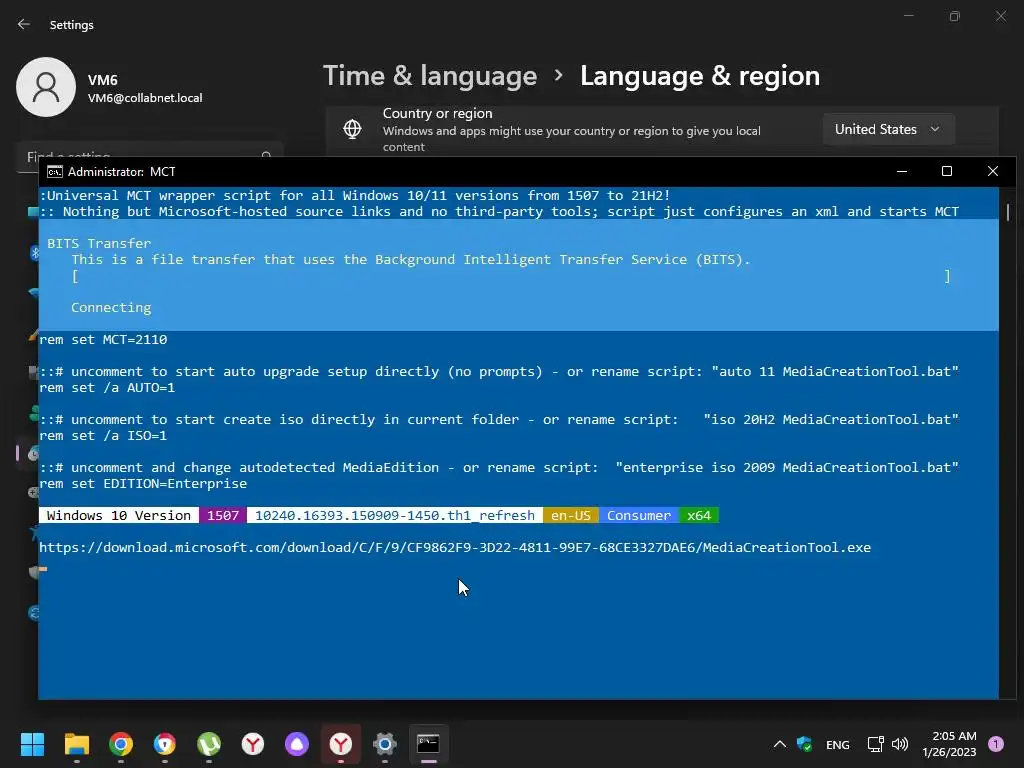Screen dimensions: 1024x768
Task: Click the MCT console vertical scrollbar thumb
Action: (1008, 212)
